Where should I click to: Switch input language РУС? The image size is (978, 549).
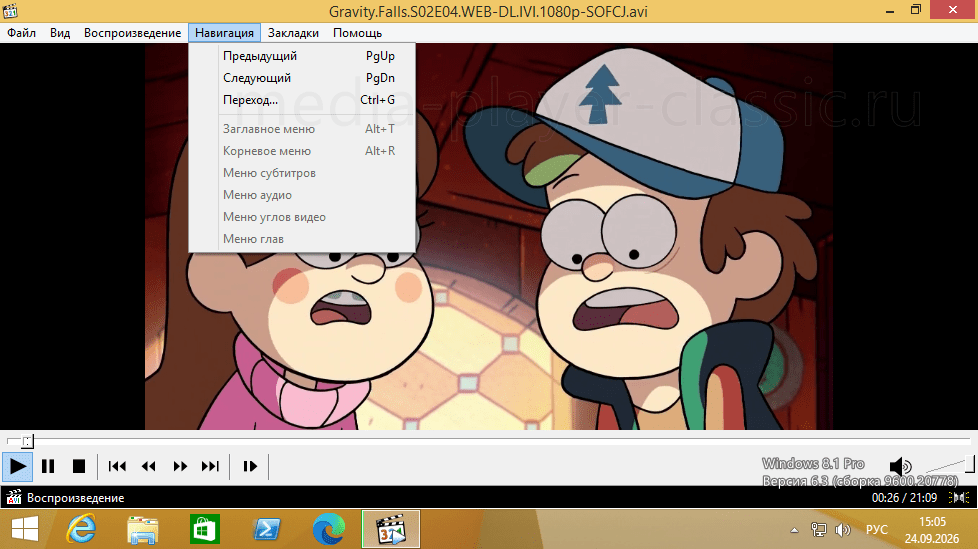876,530
